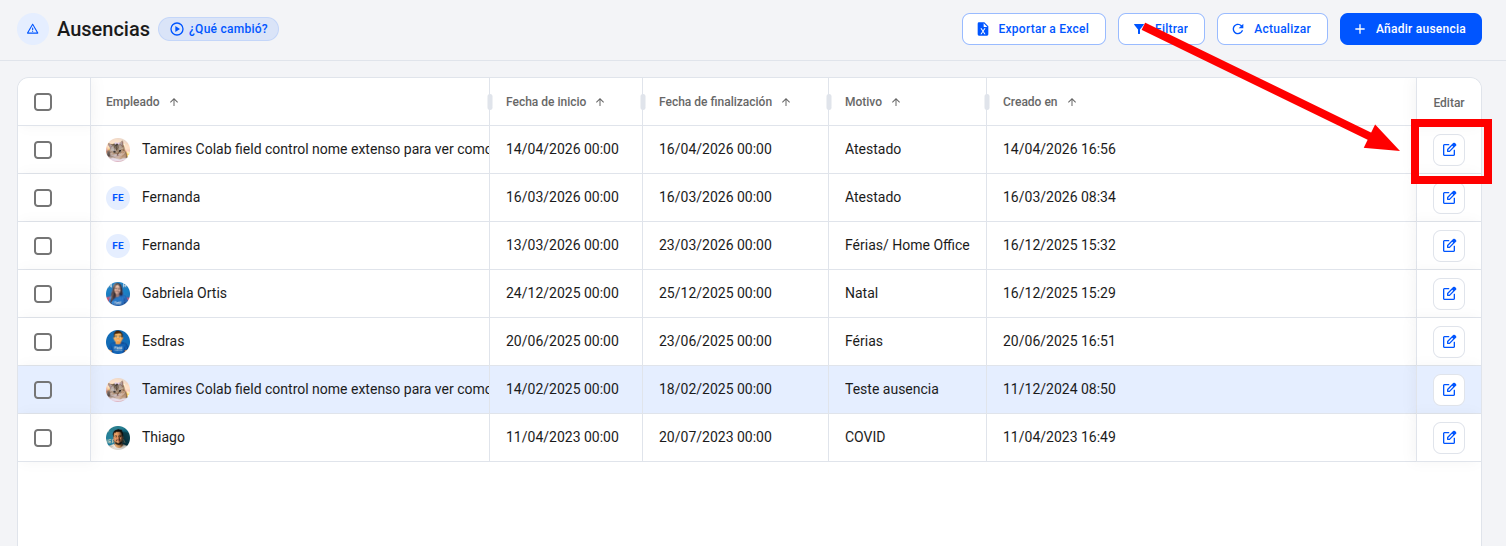
Task: Open edit icon for Fernanda's Atestado absence
Action: point(1449,198)
